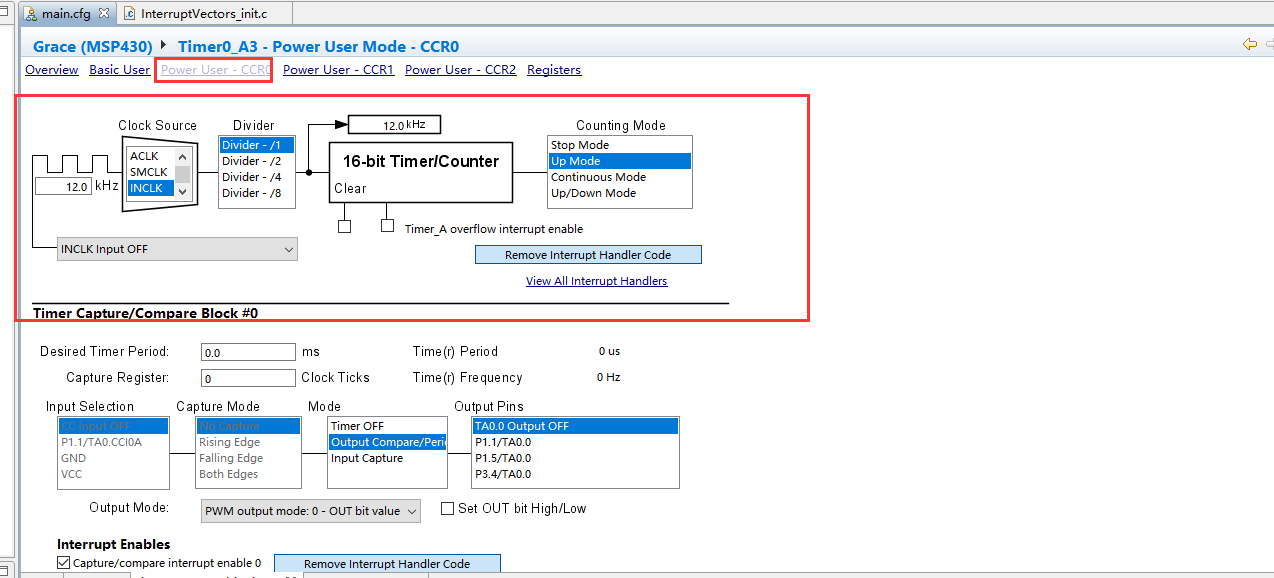Select ACLK clock source
1274x578 pixels.
[x=150, y=156]
